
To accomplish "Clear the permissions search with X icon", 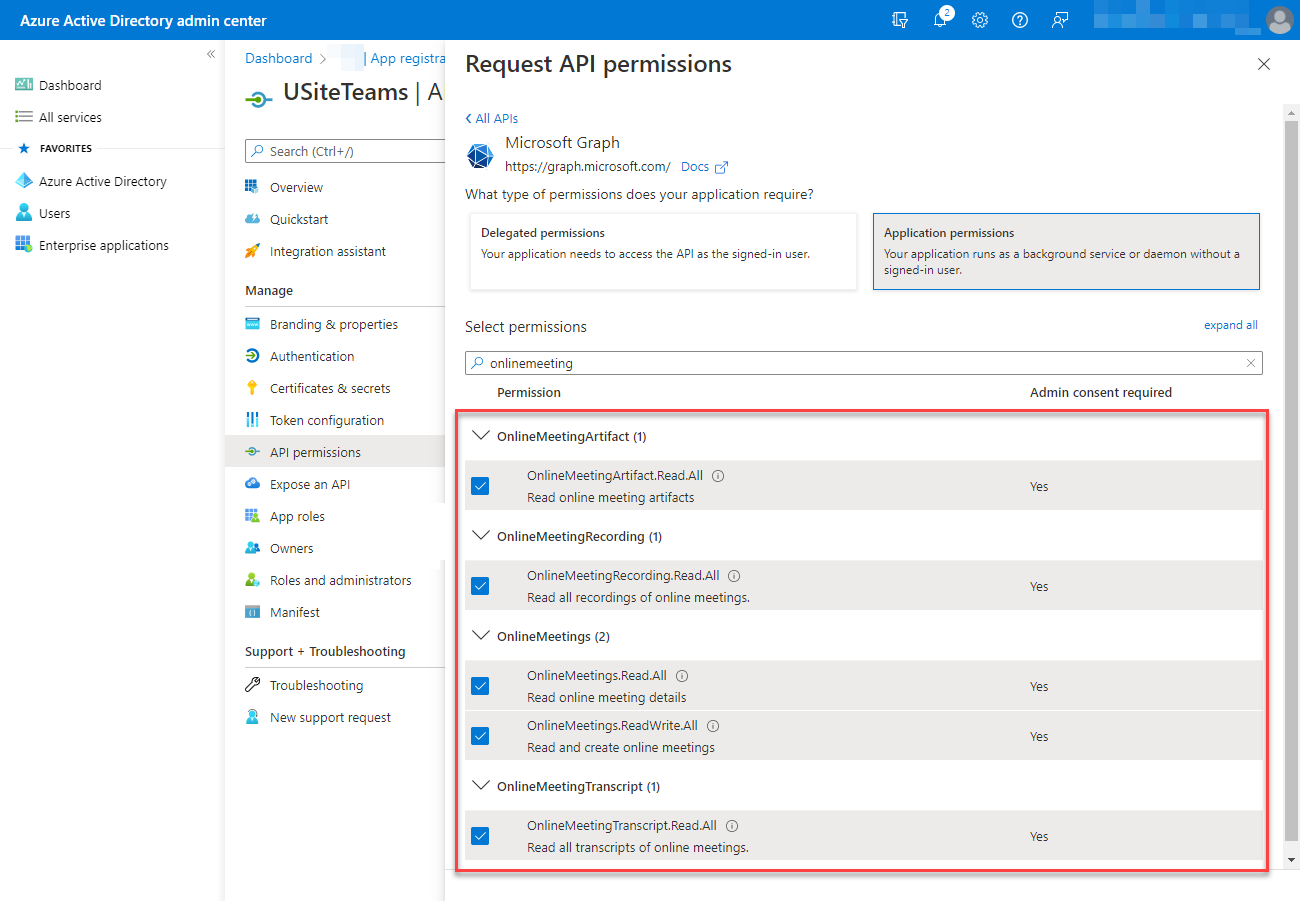I will coord(1250,363).
